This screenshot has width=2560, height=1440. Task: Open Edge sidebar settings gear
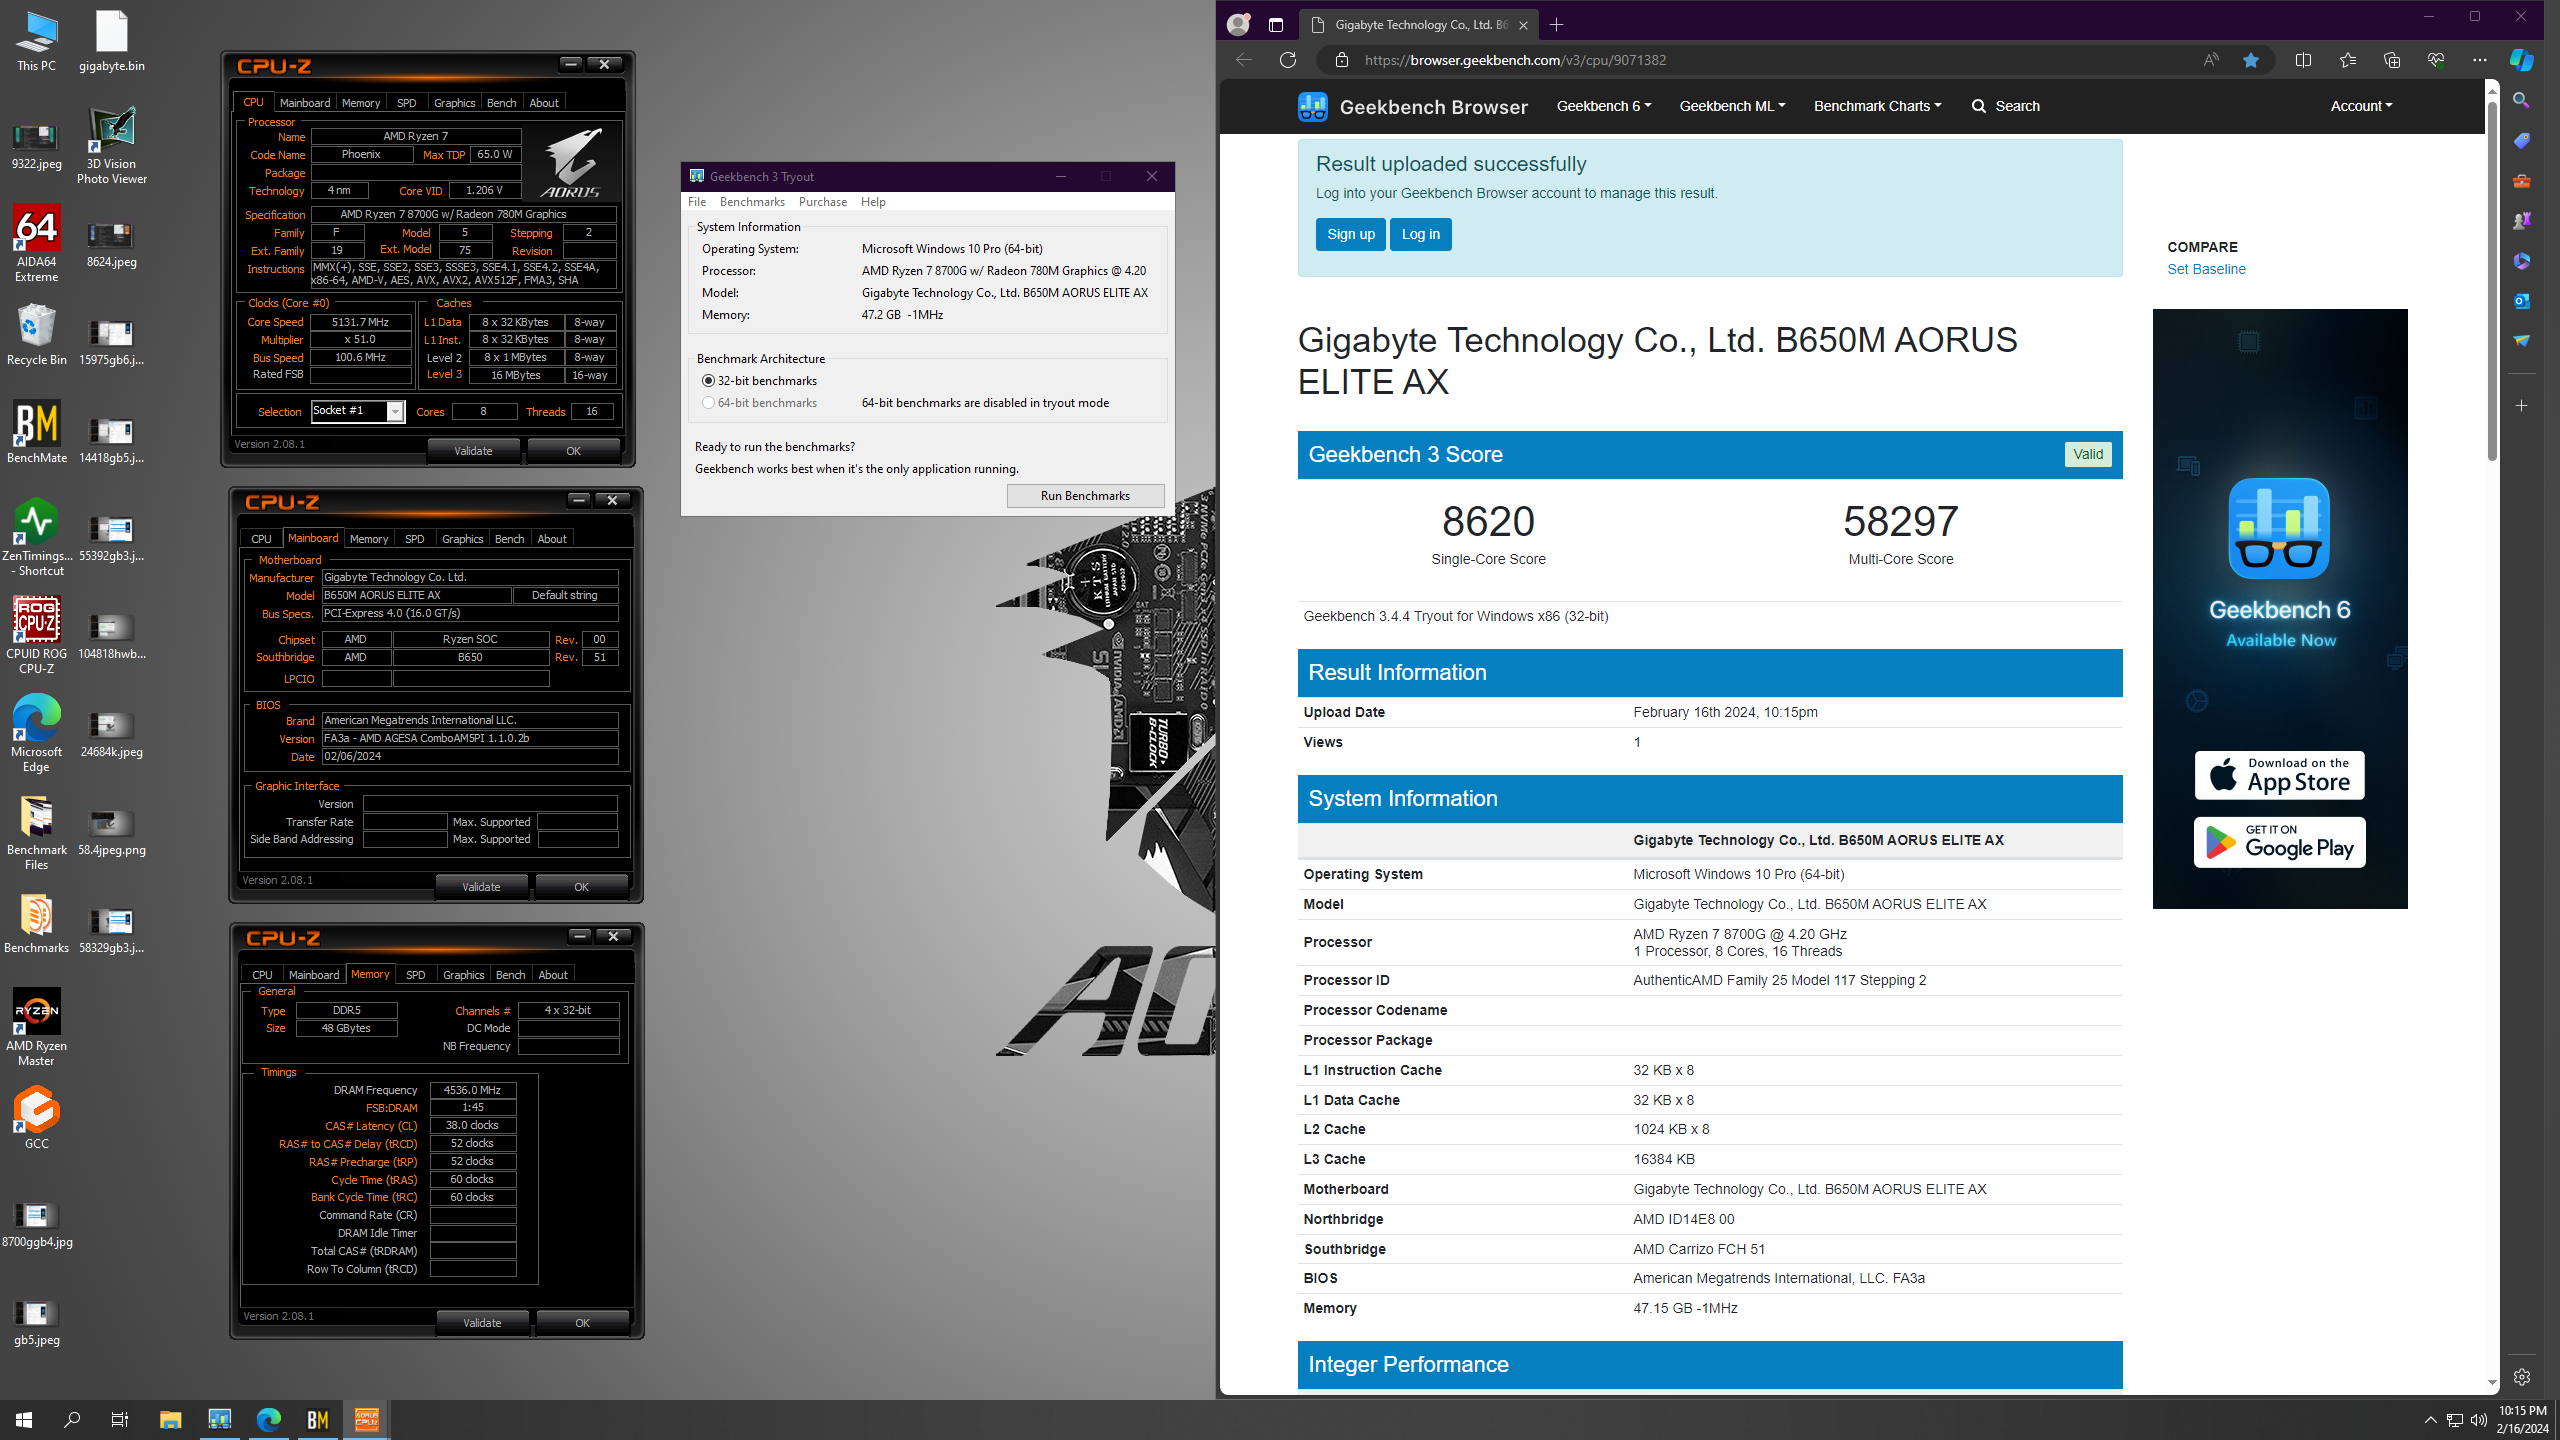point(2521,1377)
